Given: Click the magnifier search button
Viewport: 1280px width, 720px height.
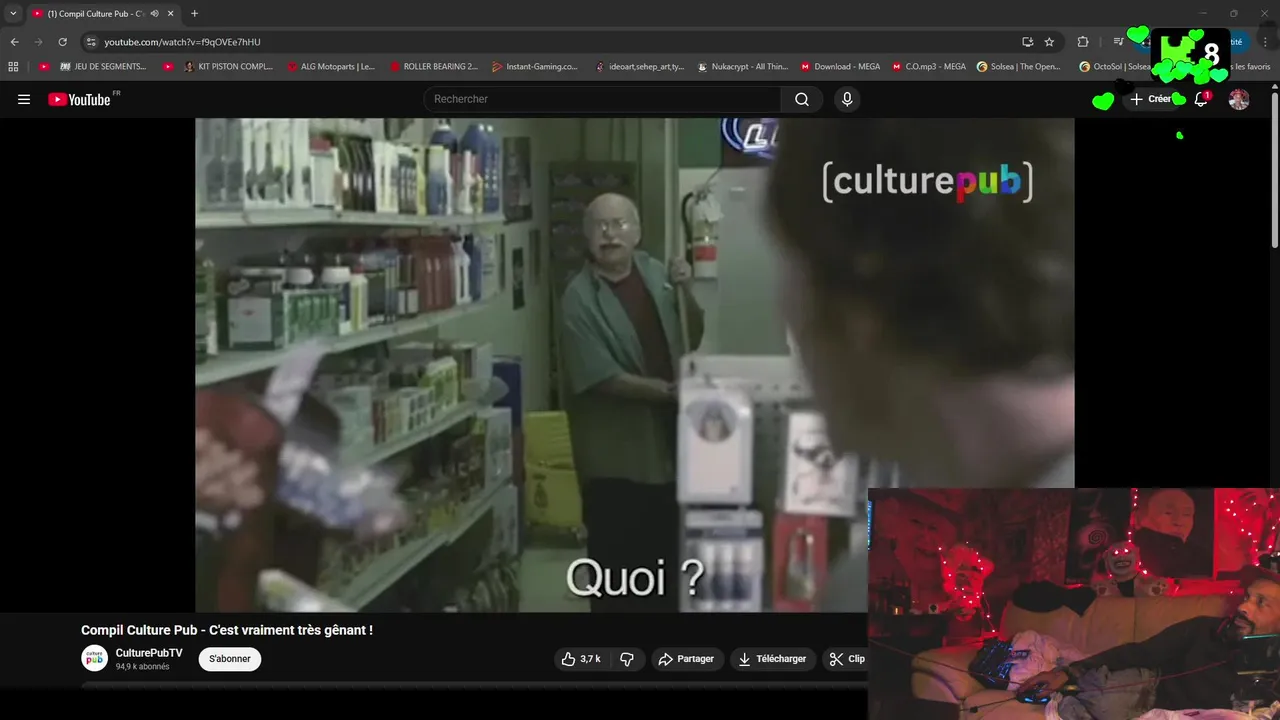Looking at the screenshot, I should click(802, 99).
